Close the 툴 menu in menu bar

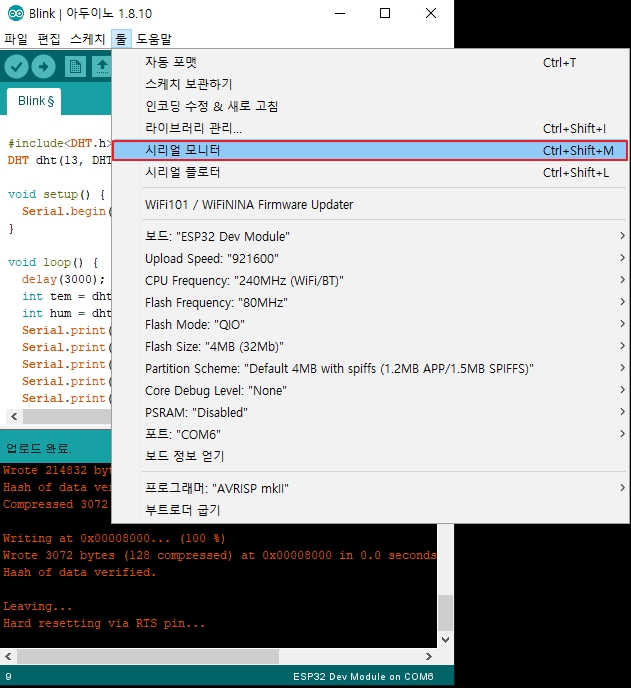[121, 39]
